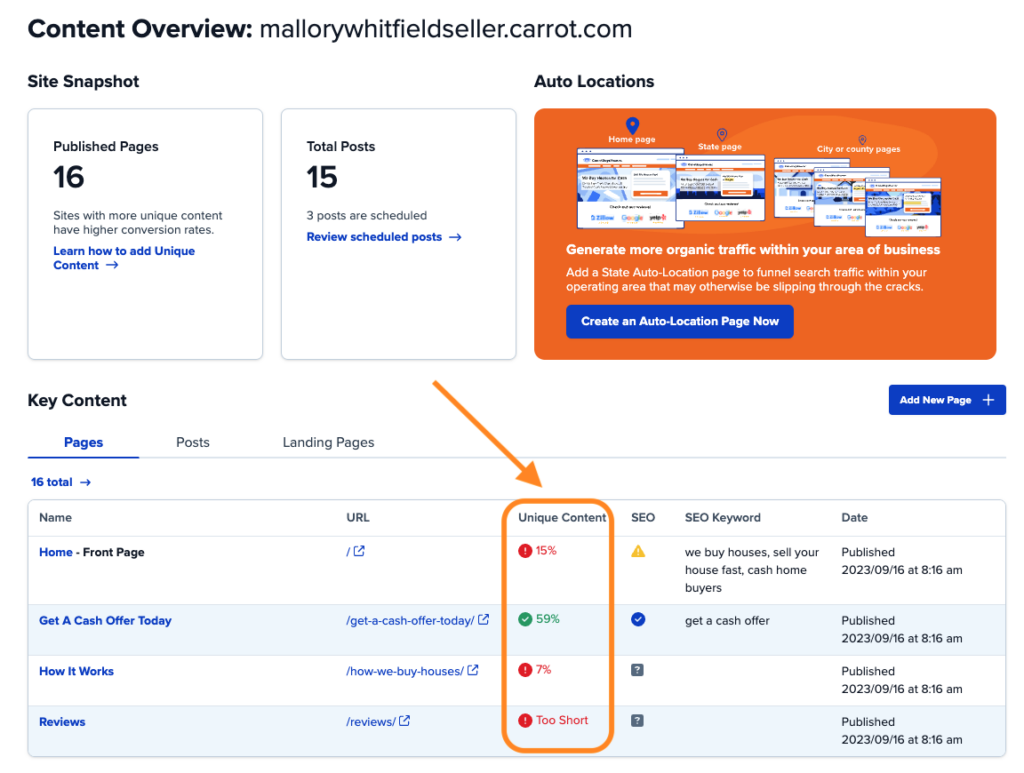Click the Auto Locations heading

pyautogui.click(x=594, y=82)
